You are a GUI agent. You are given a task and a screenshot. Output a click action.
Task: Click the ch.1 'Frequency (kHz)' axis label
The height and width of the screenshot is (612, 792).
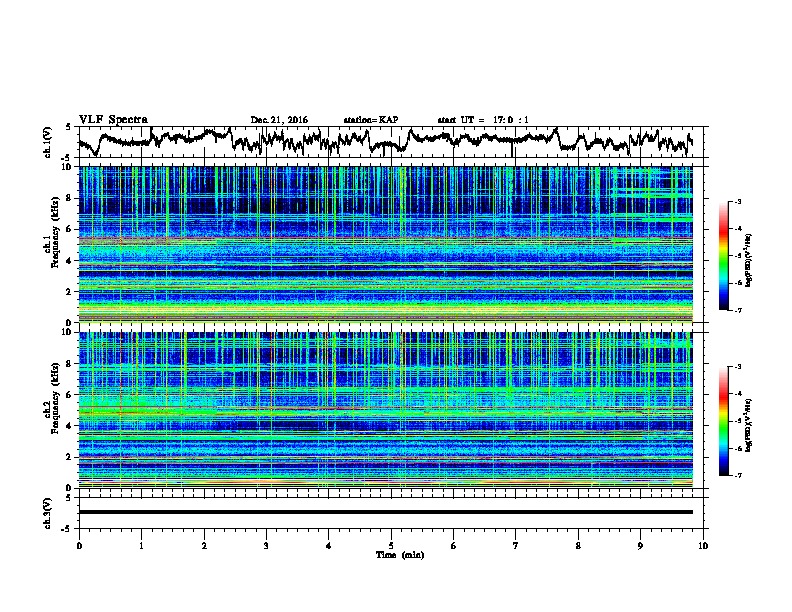pyautogui.click(x=56, y=232)
